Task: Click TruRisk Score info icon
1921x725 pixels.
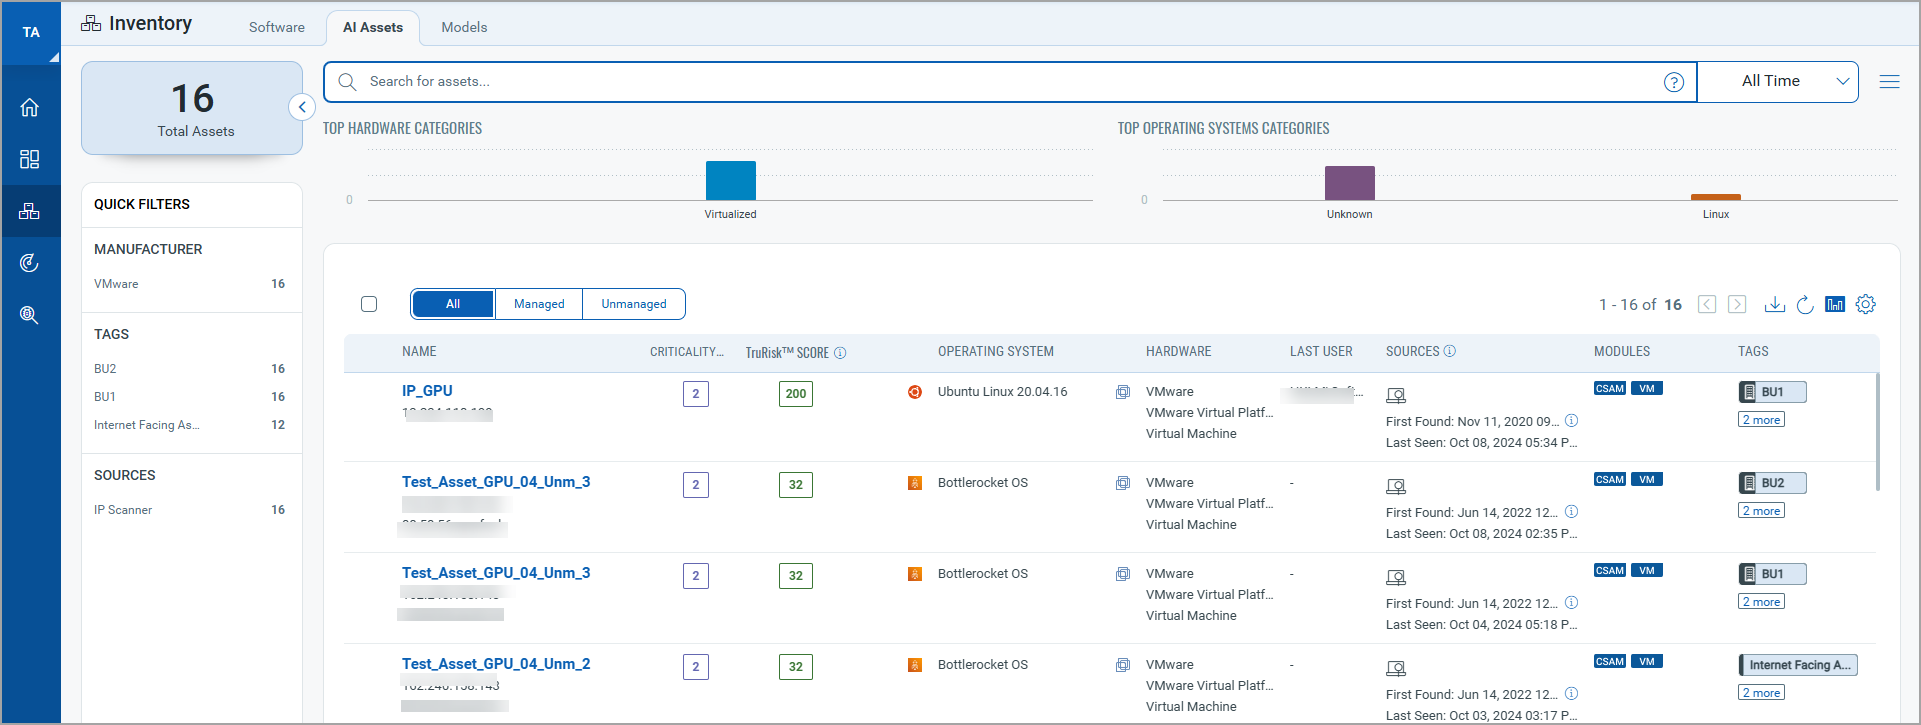Action: pos(840,353)
